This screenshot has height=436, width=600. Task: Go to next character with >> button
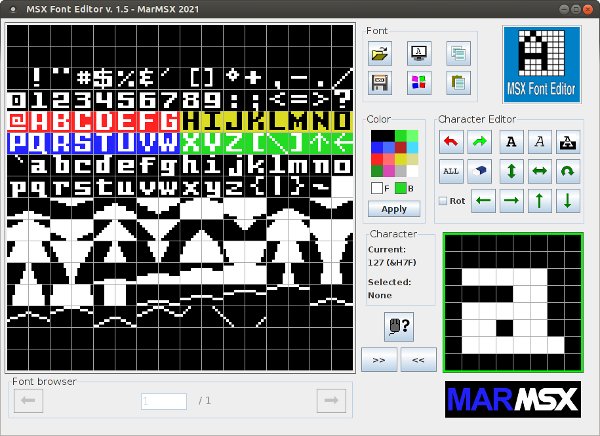(x=379, y=359)
